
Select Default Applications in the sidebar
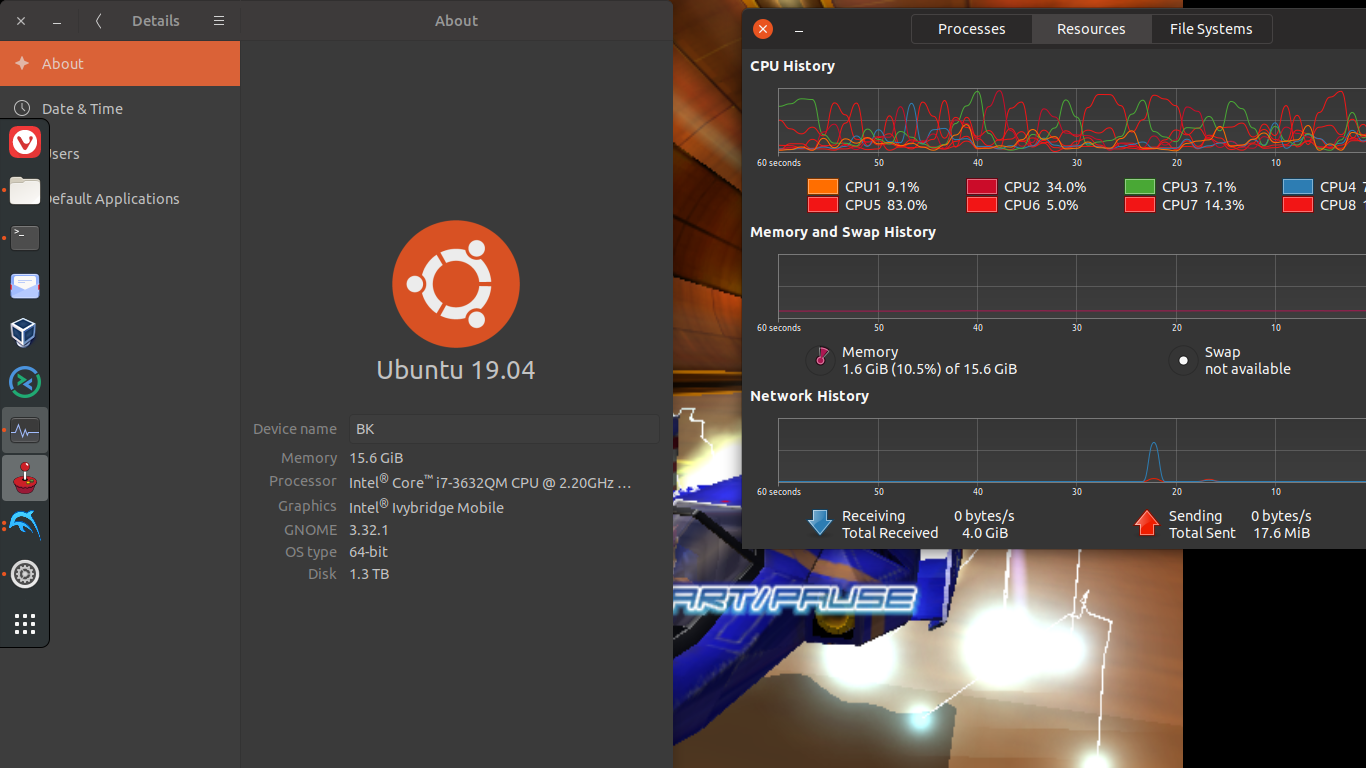click(x=110, y=199)
